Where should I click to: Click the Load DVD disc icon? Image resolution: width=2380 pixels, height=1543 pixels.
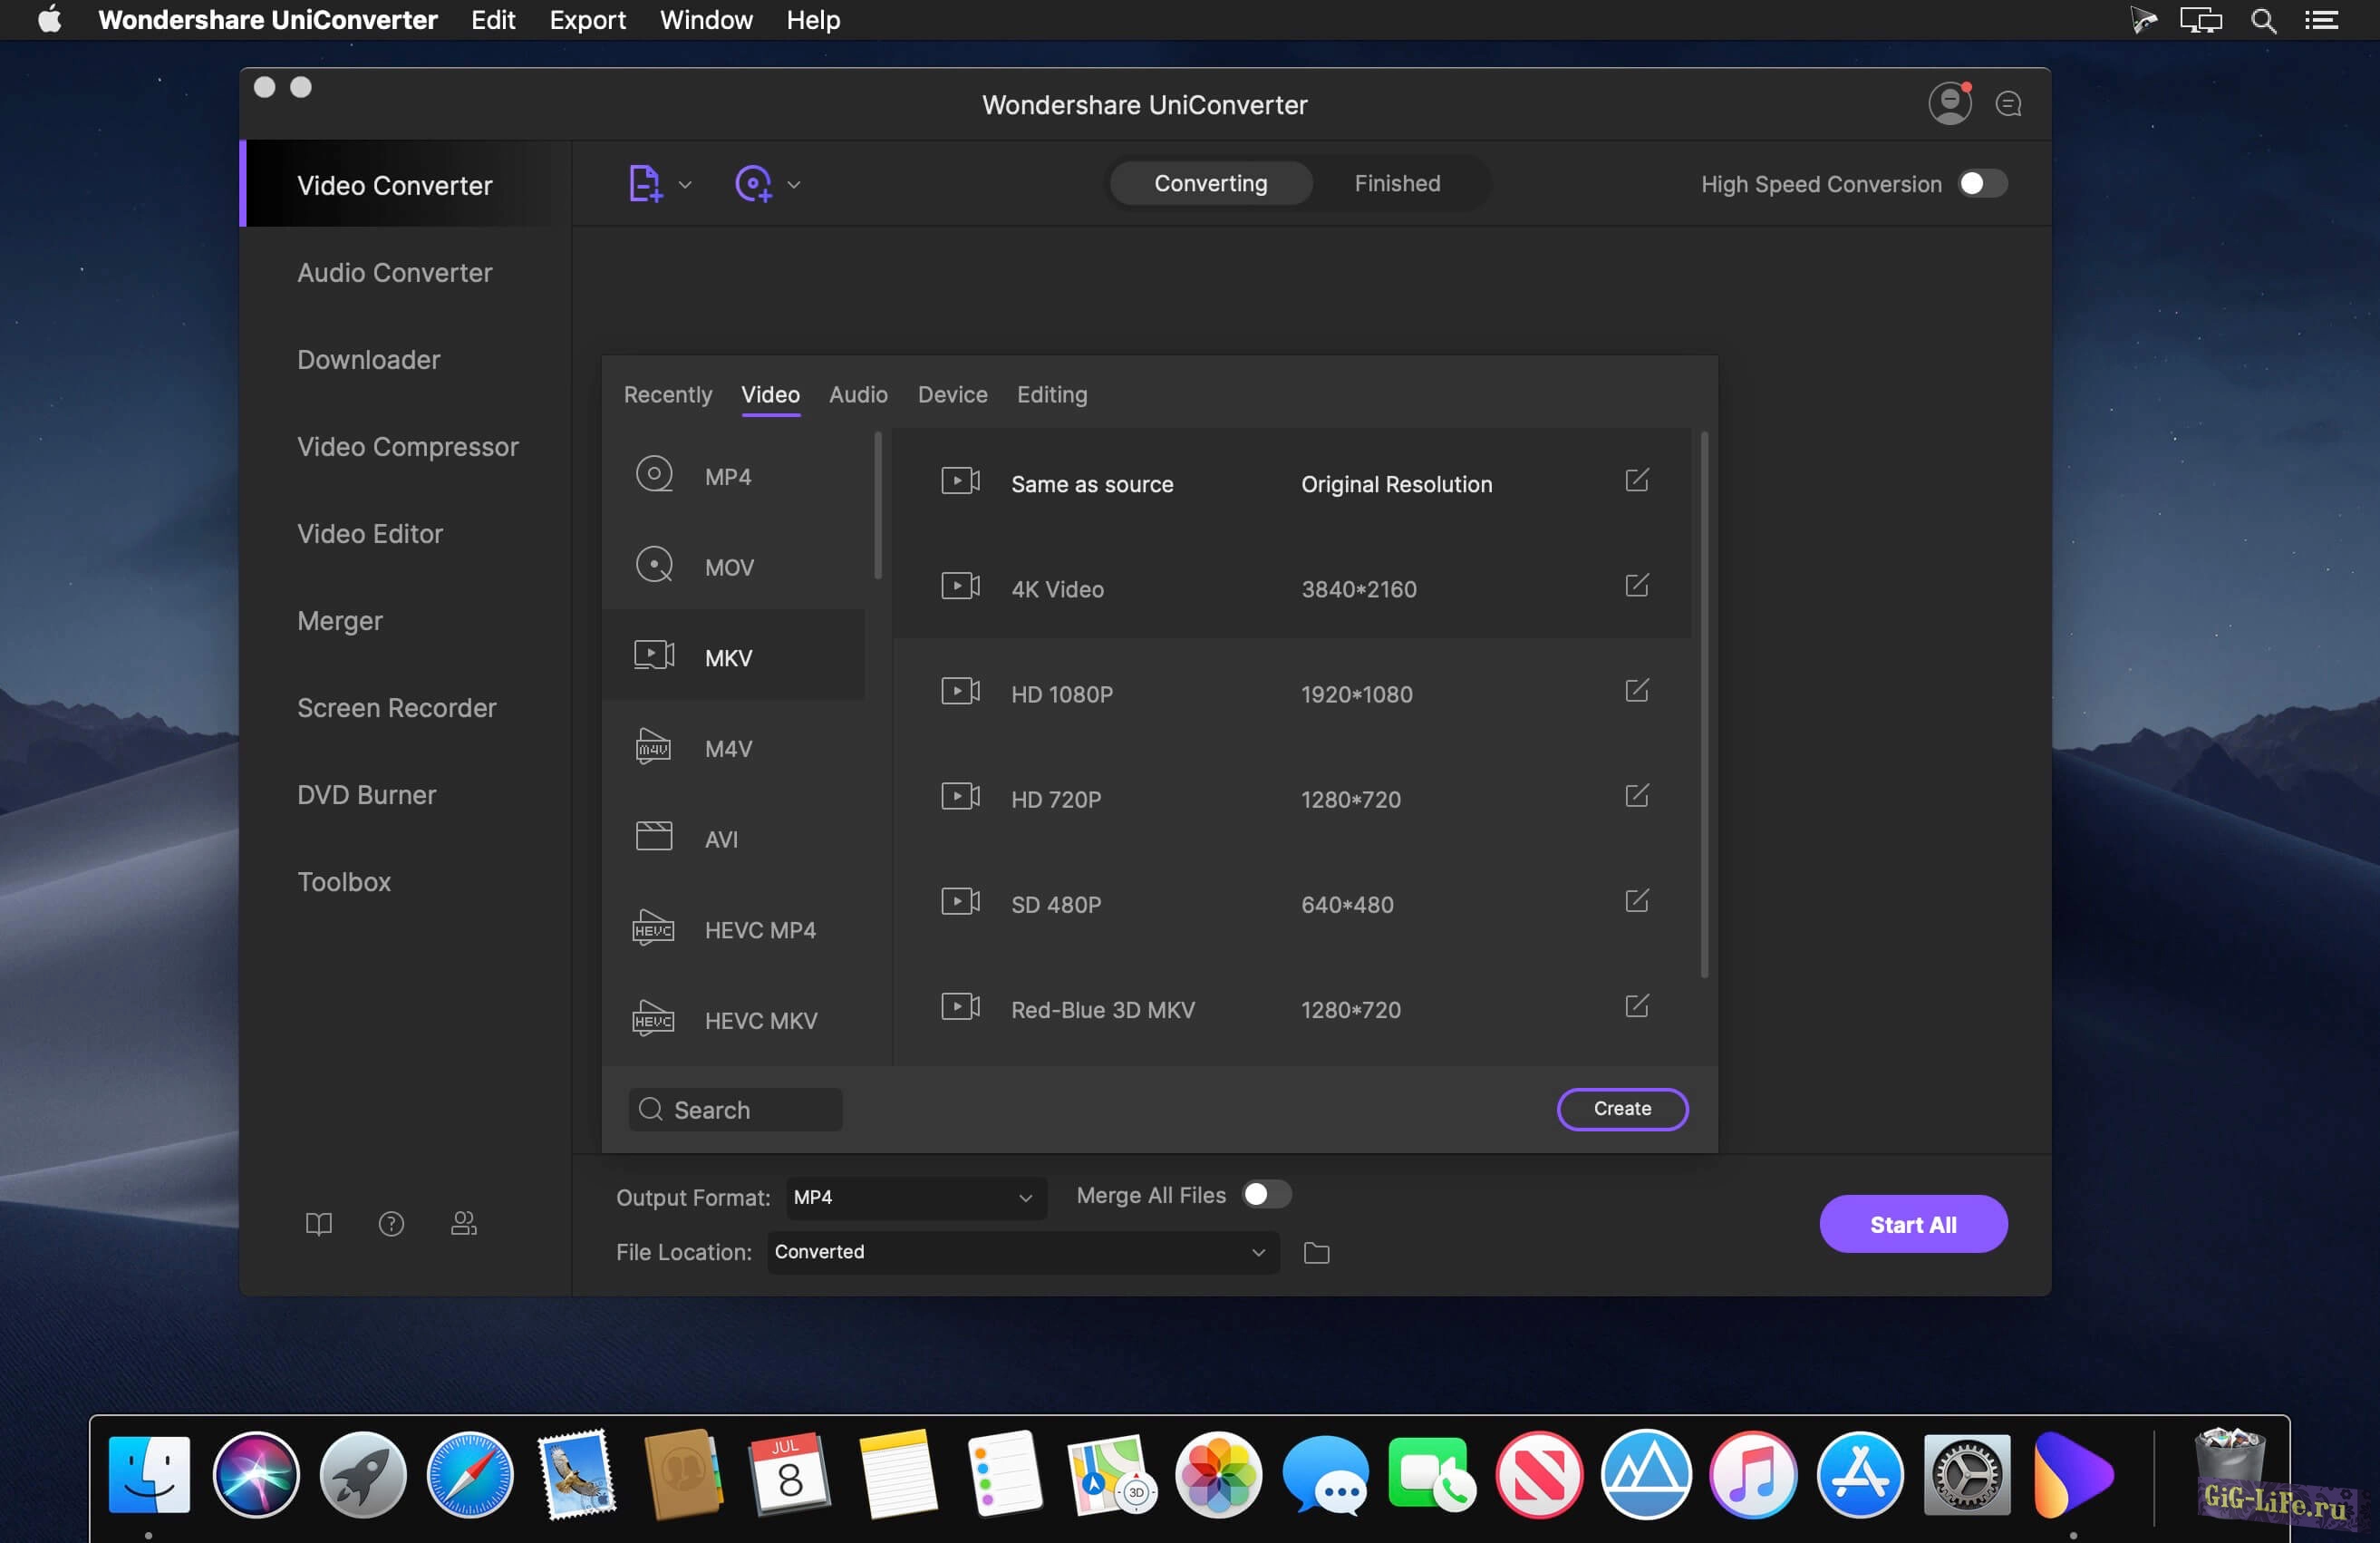tap(753, 184)
